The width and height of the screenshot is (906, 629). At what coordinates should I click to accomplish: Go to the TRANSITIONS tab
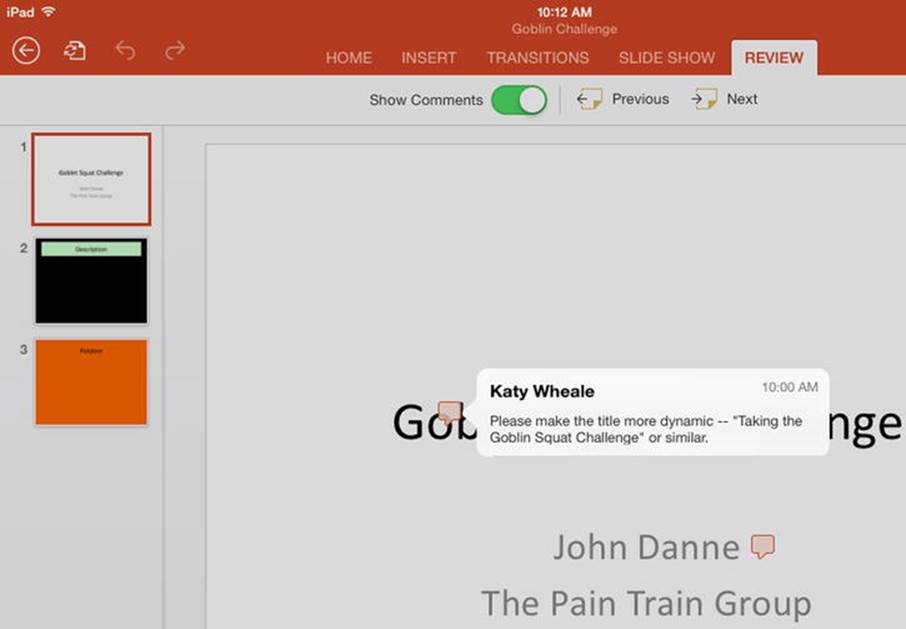click(x=537, y=58)
